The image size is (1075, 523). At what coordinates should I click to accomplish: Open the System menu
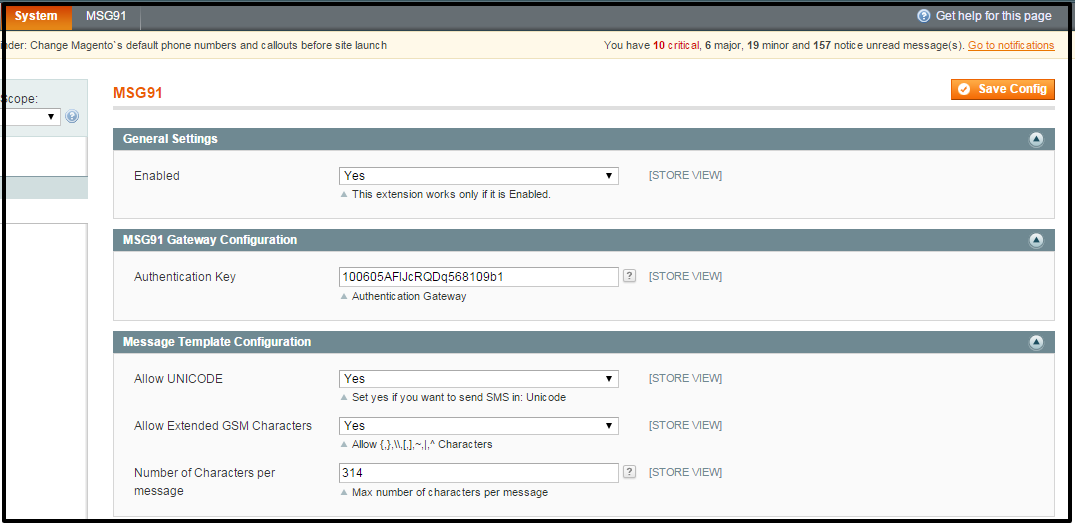click(x=36, y=16)
